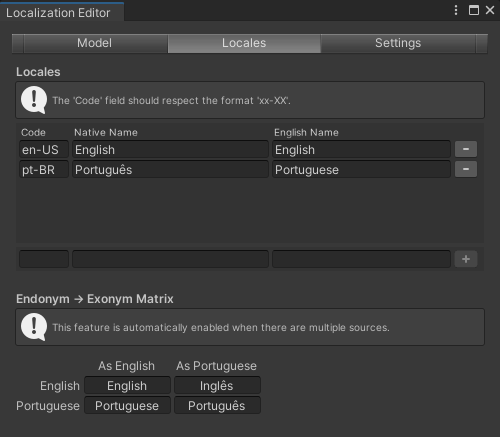The width and height of the screenshot is (500, 437).
Task: Click the plus button to add locale
Action: click(x=466, y=259)
